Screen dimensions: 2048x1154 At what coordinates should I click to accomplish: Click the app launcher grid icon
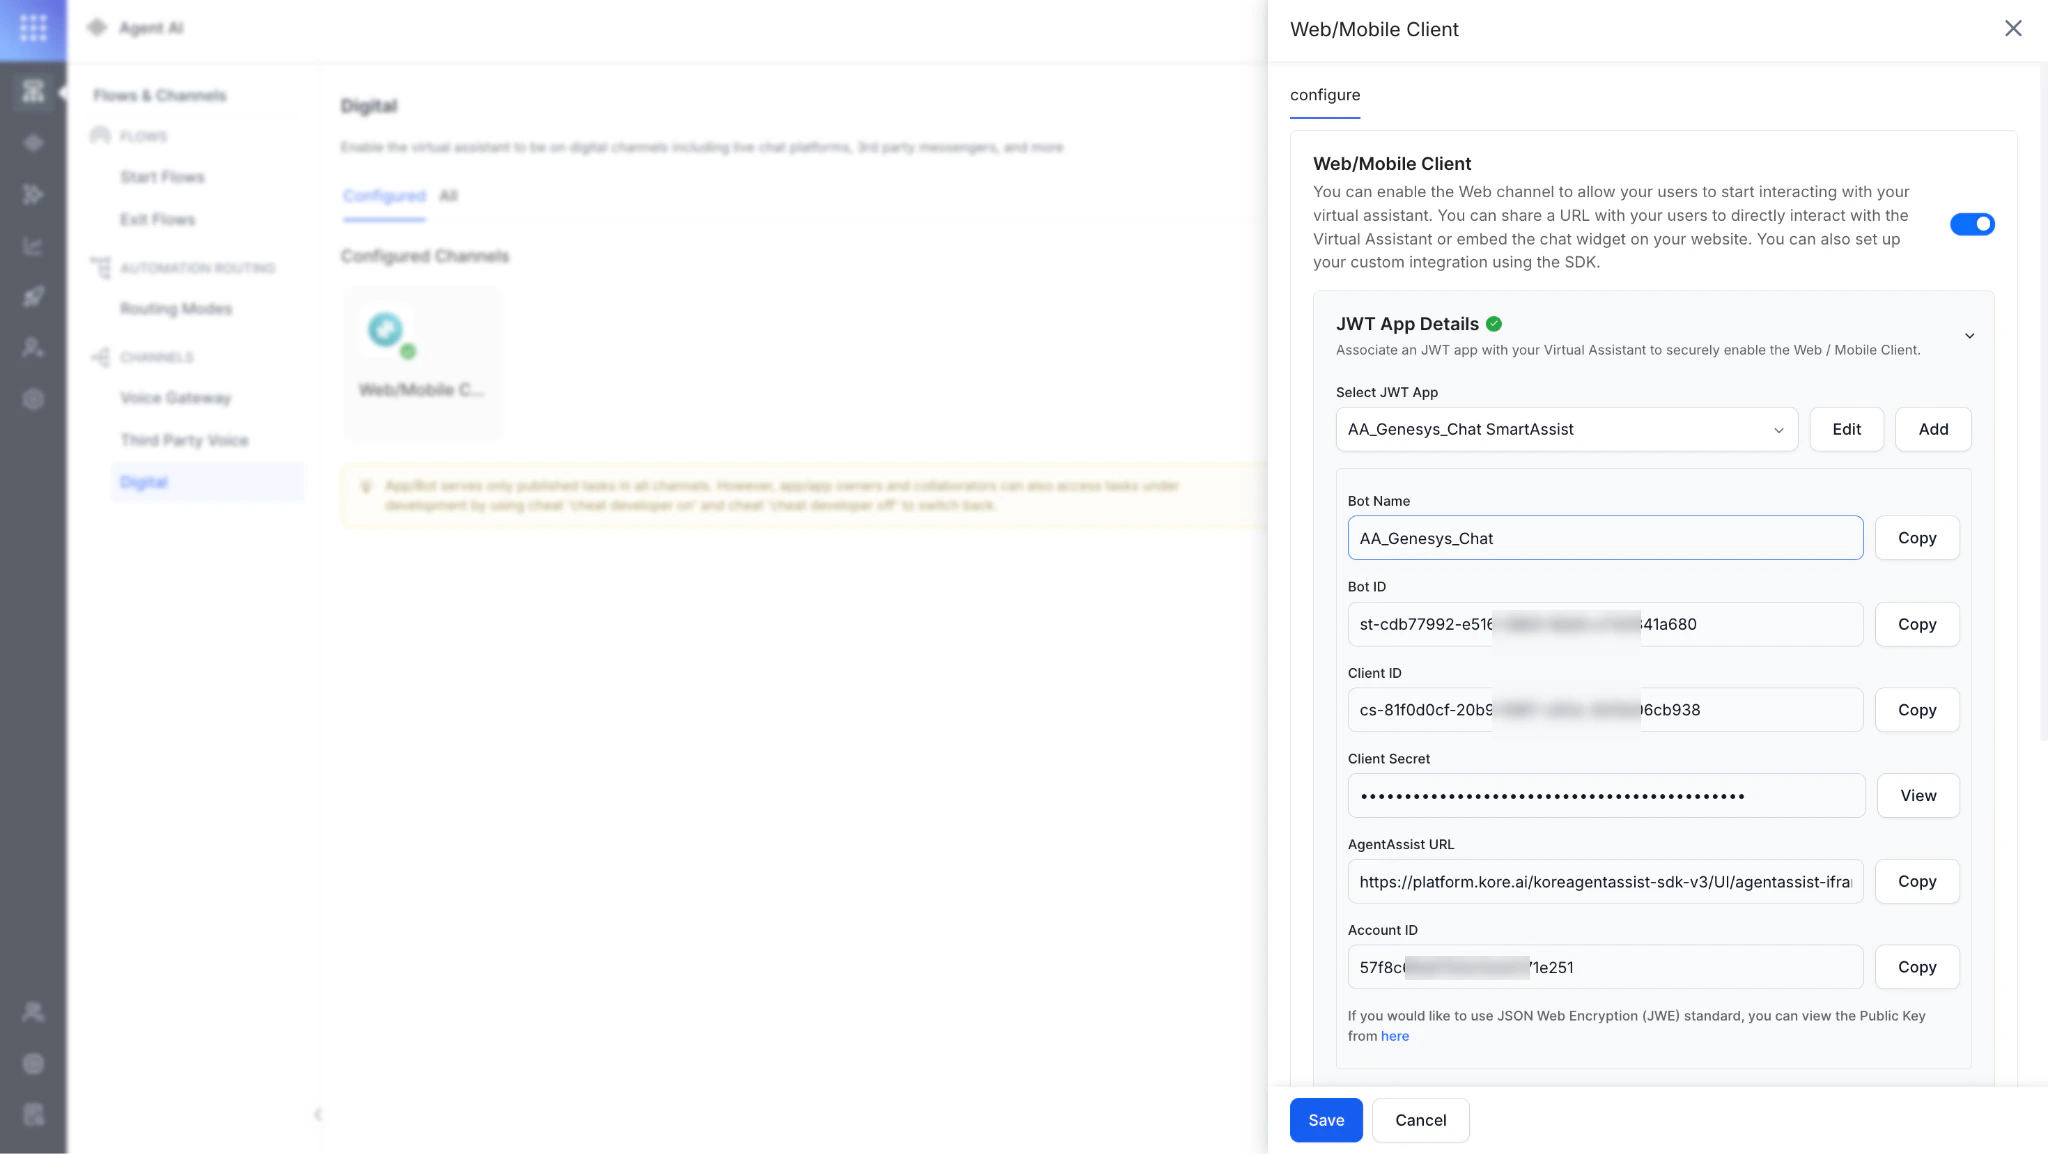point(33,28)
